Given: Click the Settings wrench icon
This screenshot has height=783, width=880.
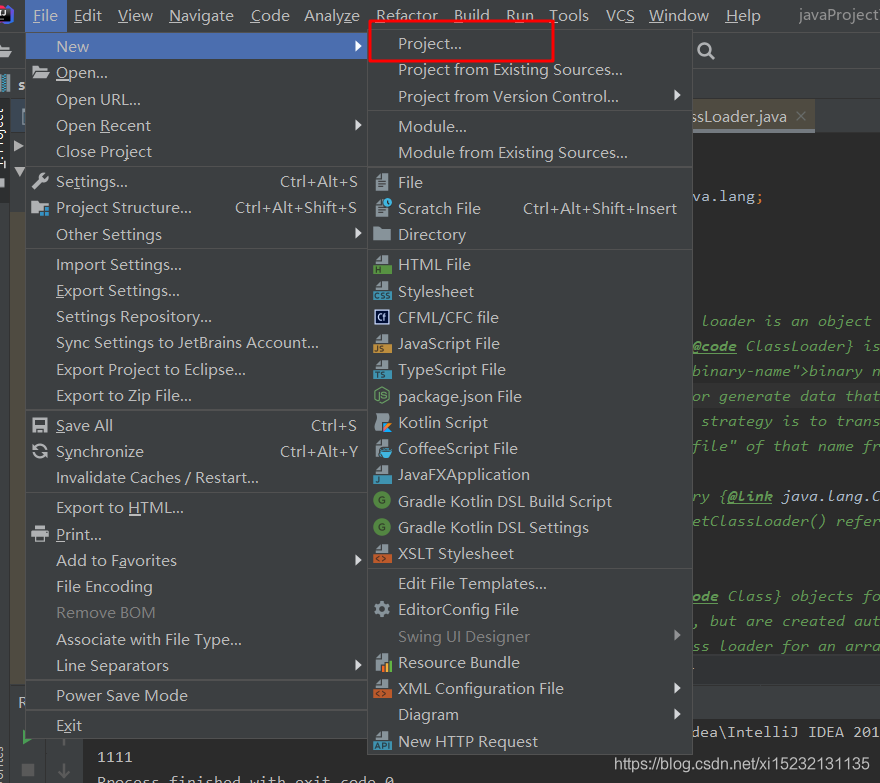Looking at the screenshot, I should pyautogui.click(x=40, y=181).
